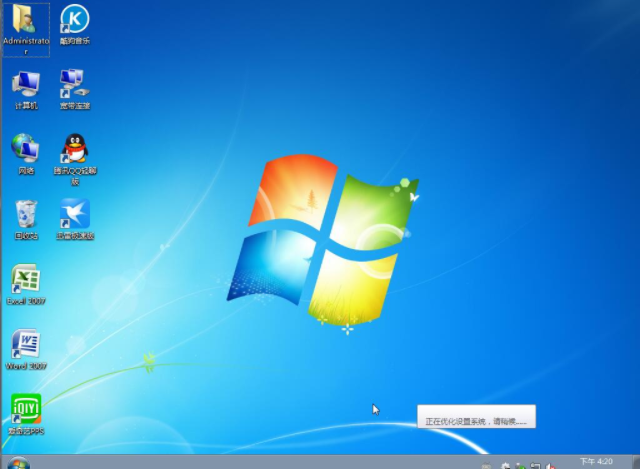Screen dimensions: 643x469
Task: Click the taskbar clock showing 下午 4:20
Action: (596, 462)
